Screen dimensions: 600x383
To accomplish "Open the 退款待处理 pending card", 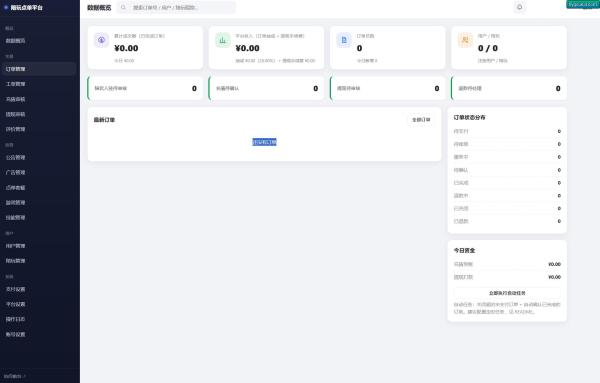I will click(x=509, y=88).
